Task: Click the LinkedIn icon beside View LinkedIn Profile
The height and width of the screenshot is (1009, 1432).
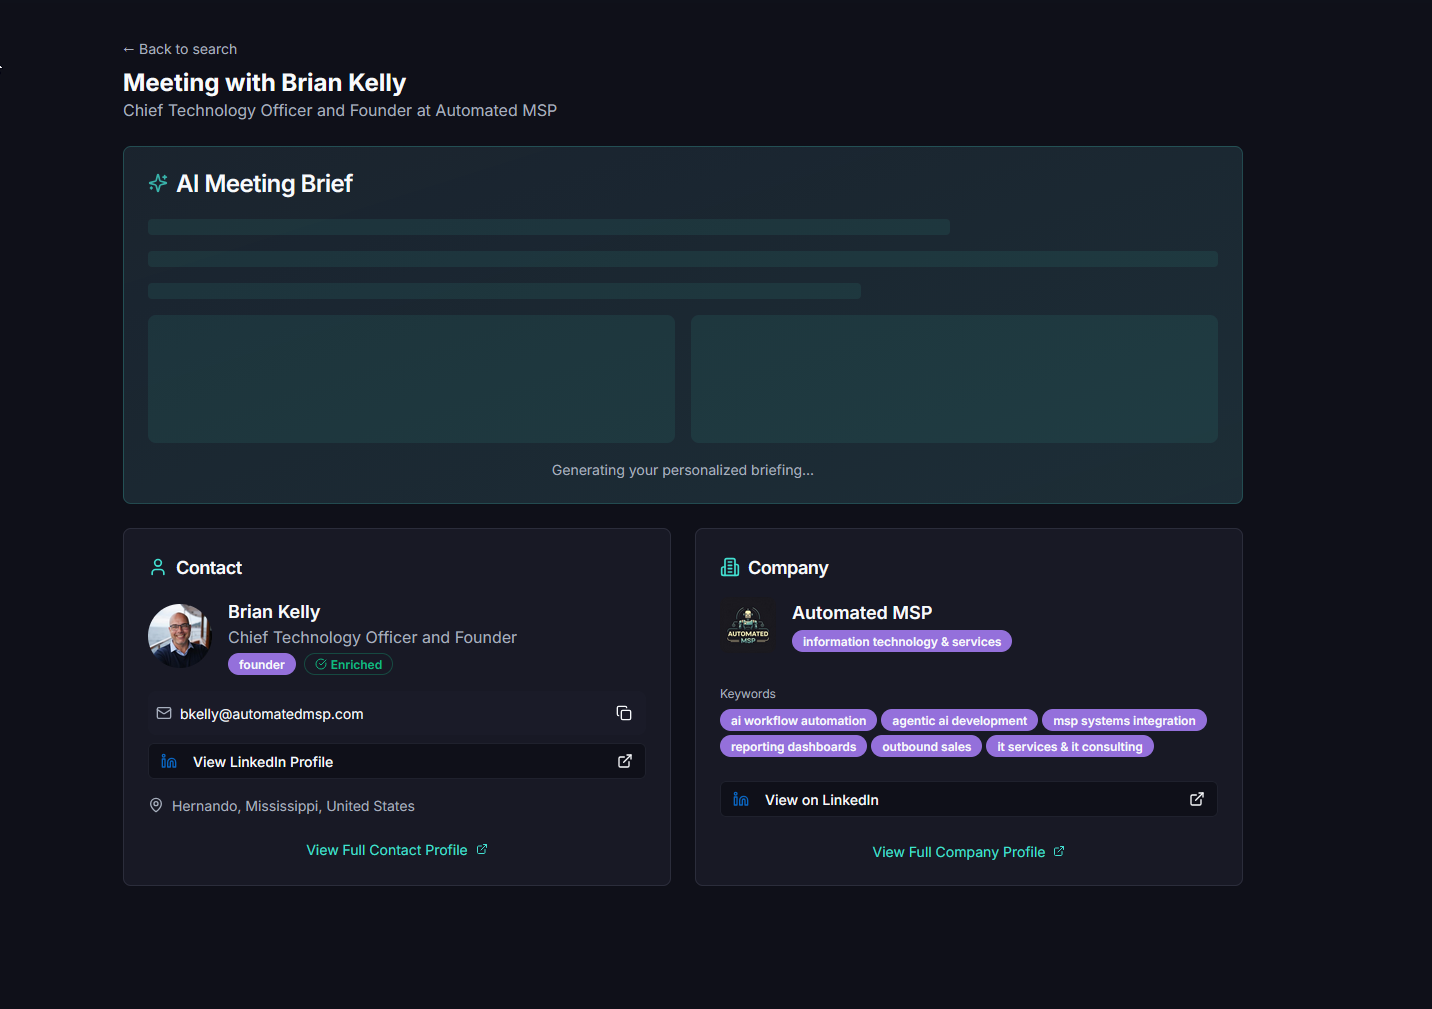Action: tap(169, 761)
